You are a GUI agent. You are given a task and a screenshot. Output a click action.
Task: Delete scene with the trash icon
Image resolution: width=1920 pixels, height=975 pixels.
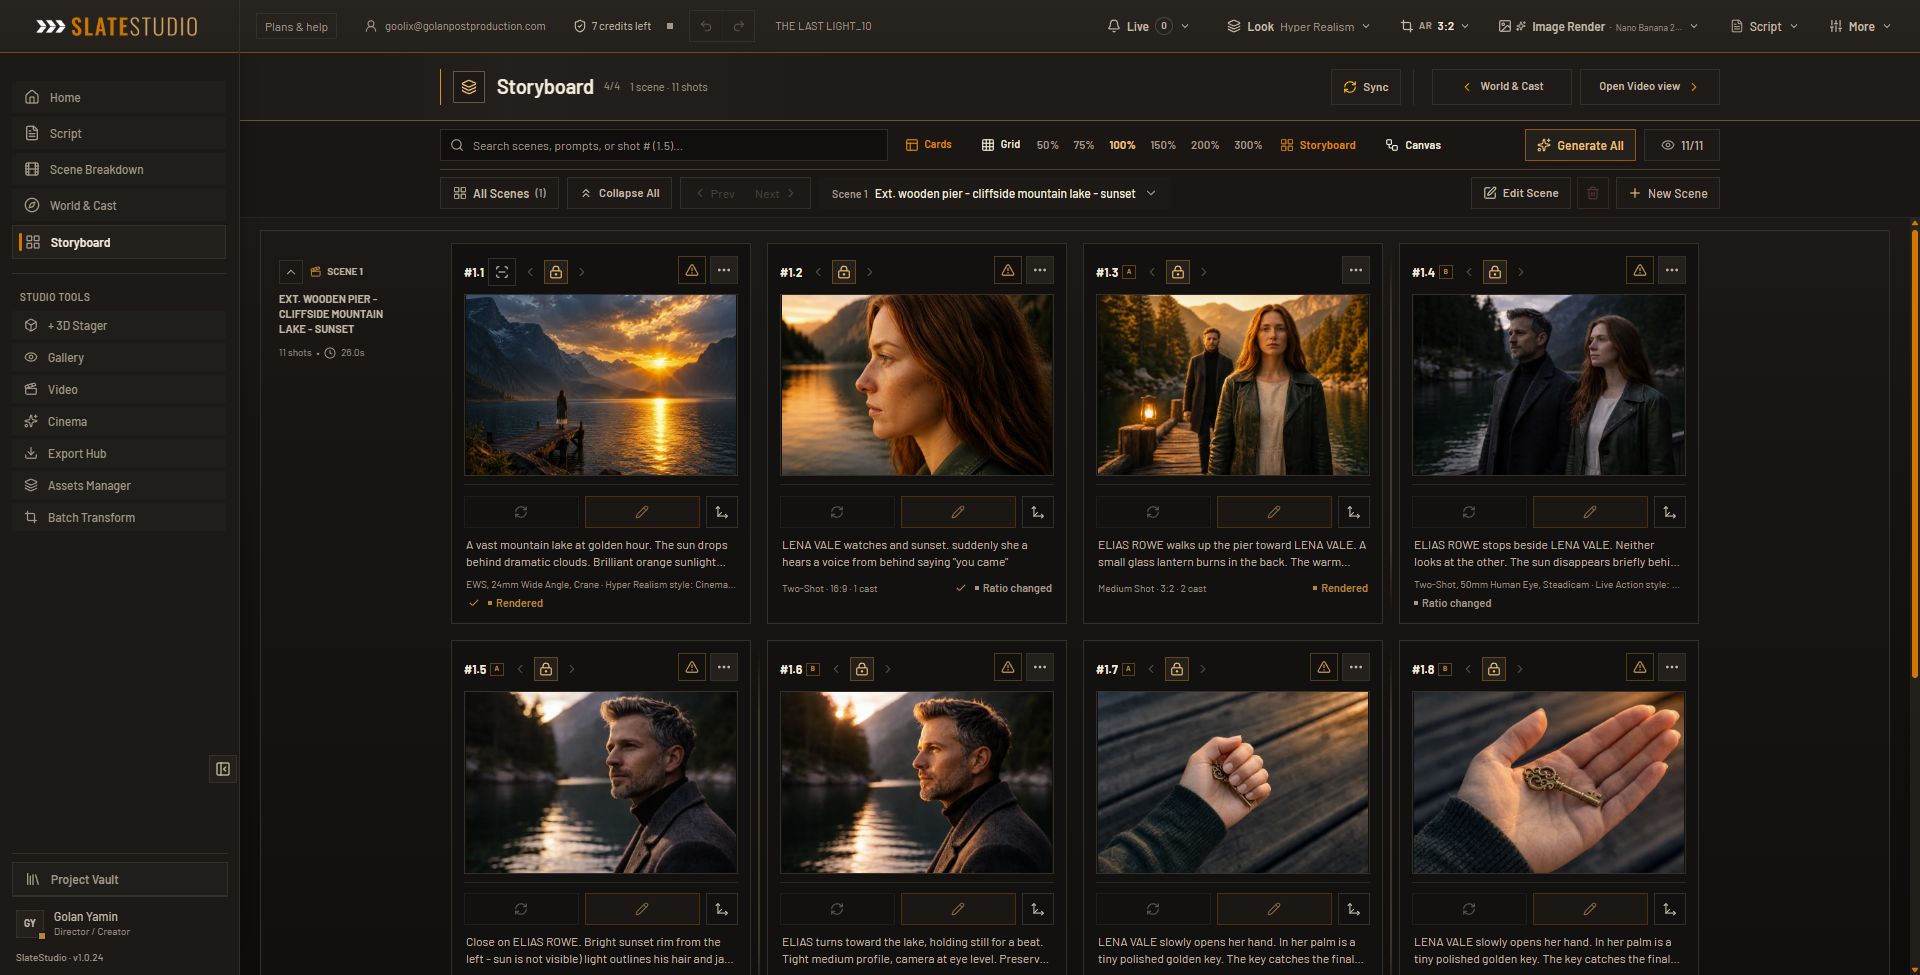coord(1593,193)
